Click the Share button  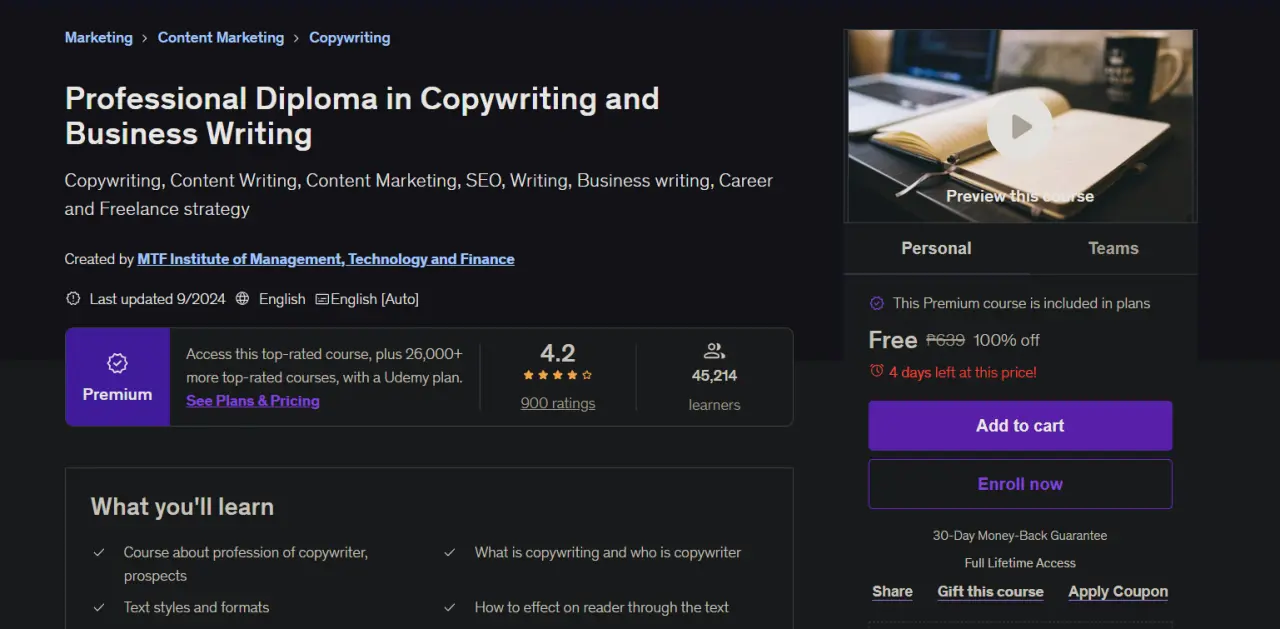tap(892, 592)
